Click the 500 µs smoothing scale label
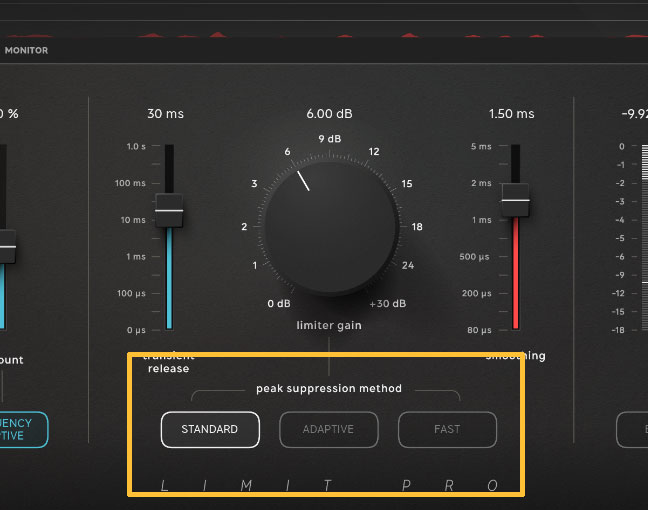The height and width of the screenshot is (510, 648). (474, 257)
